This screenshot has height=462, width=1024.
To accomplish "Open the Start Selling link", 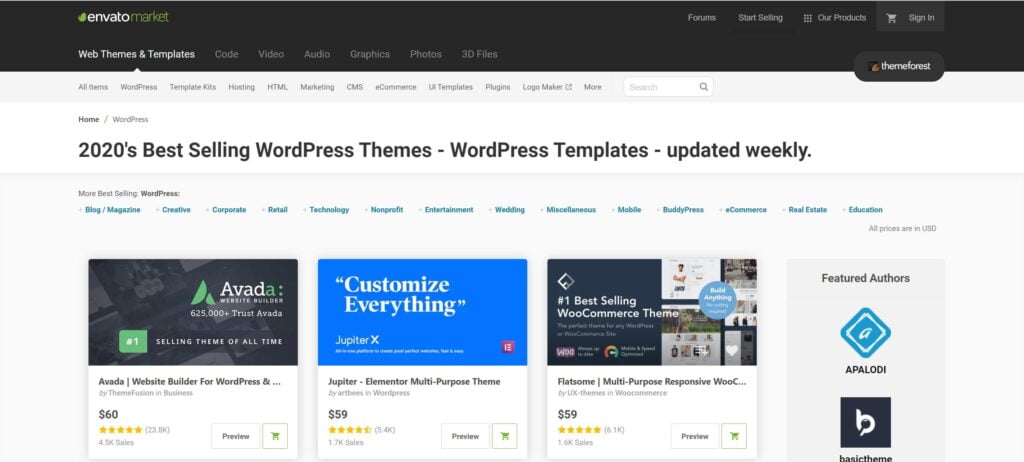I will (760, 18).
